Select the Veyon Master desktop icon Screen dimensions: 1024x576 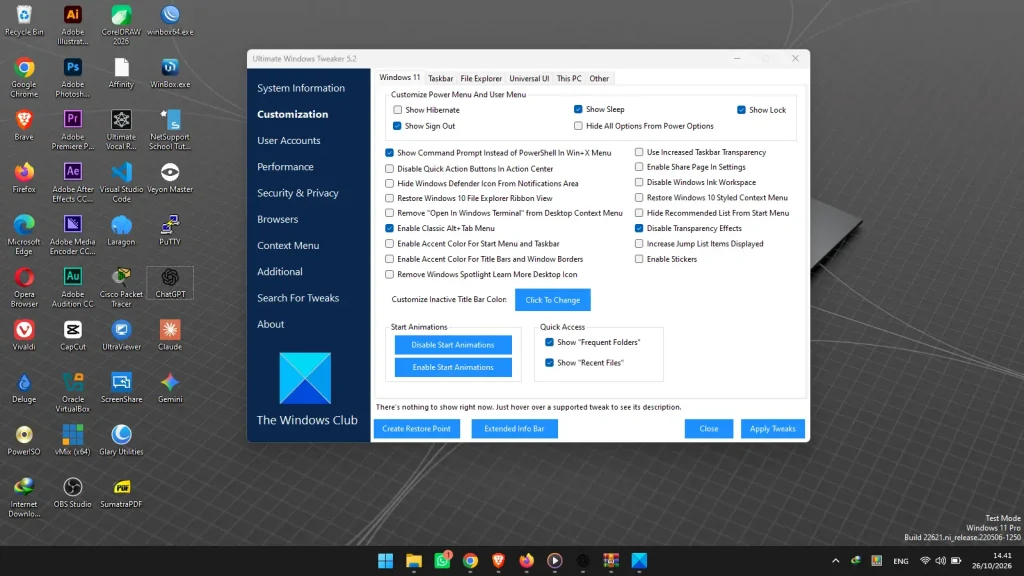coord(170,178)
